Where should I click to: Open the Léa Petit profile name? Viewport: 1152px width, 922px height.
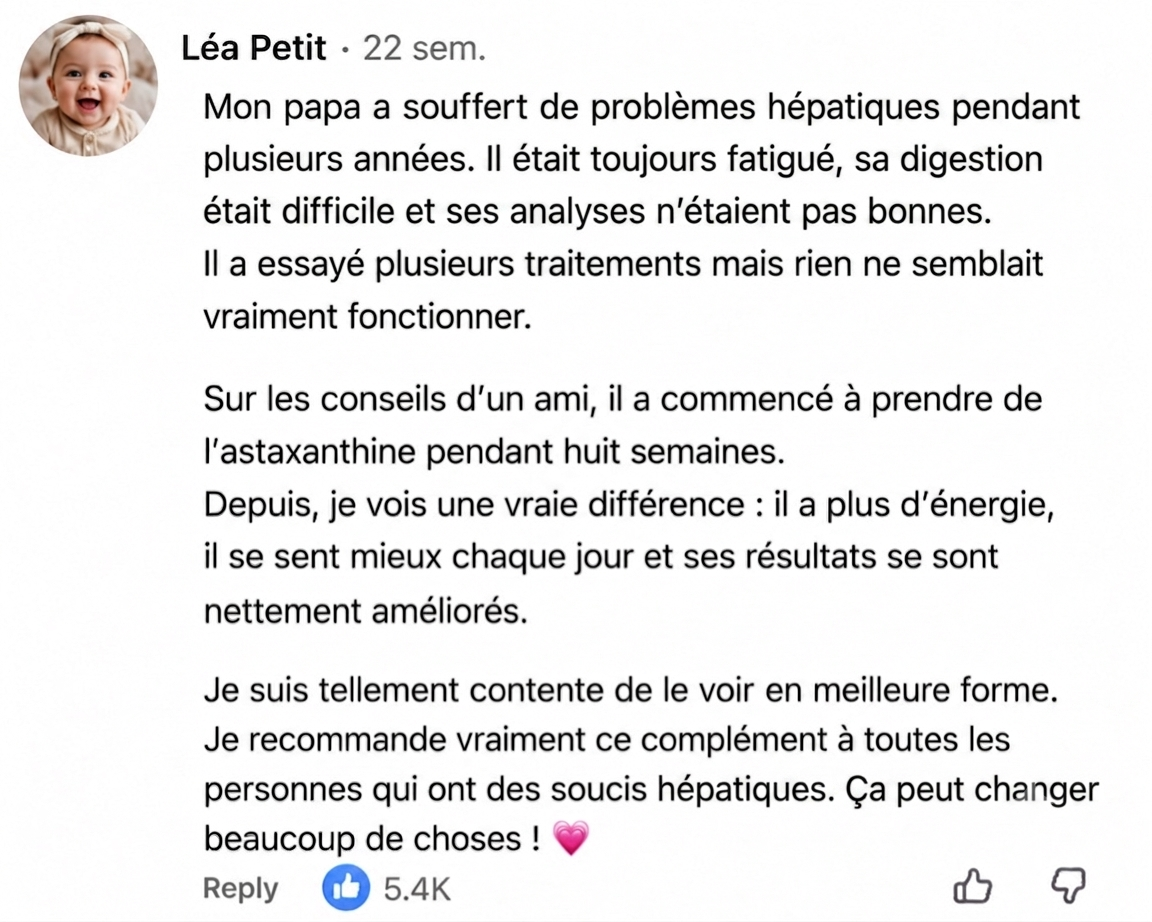253,48
